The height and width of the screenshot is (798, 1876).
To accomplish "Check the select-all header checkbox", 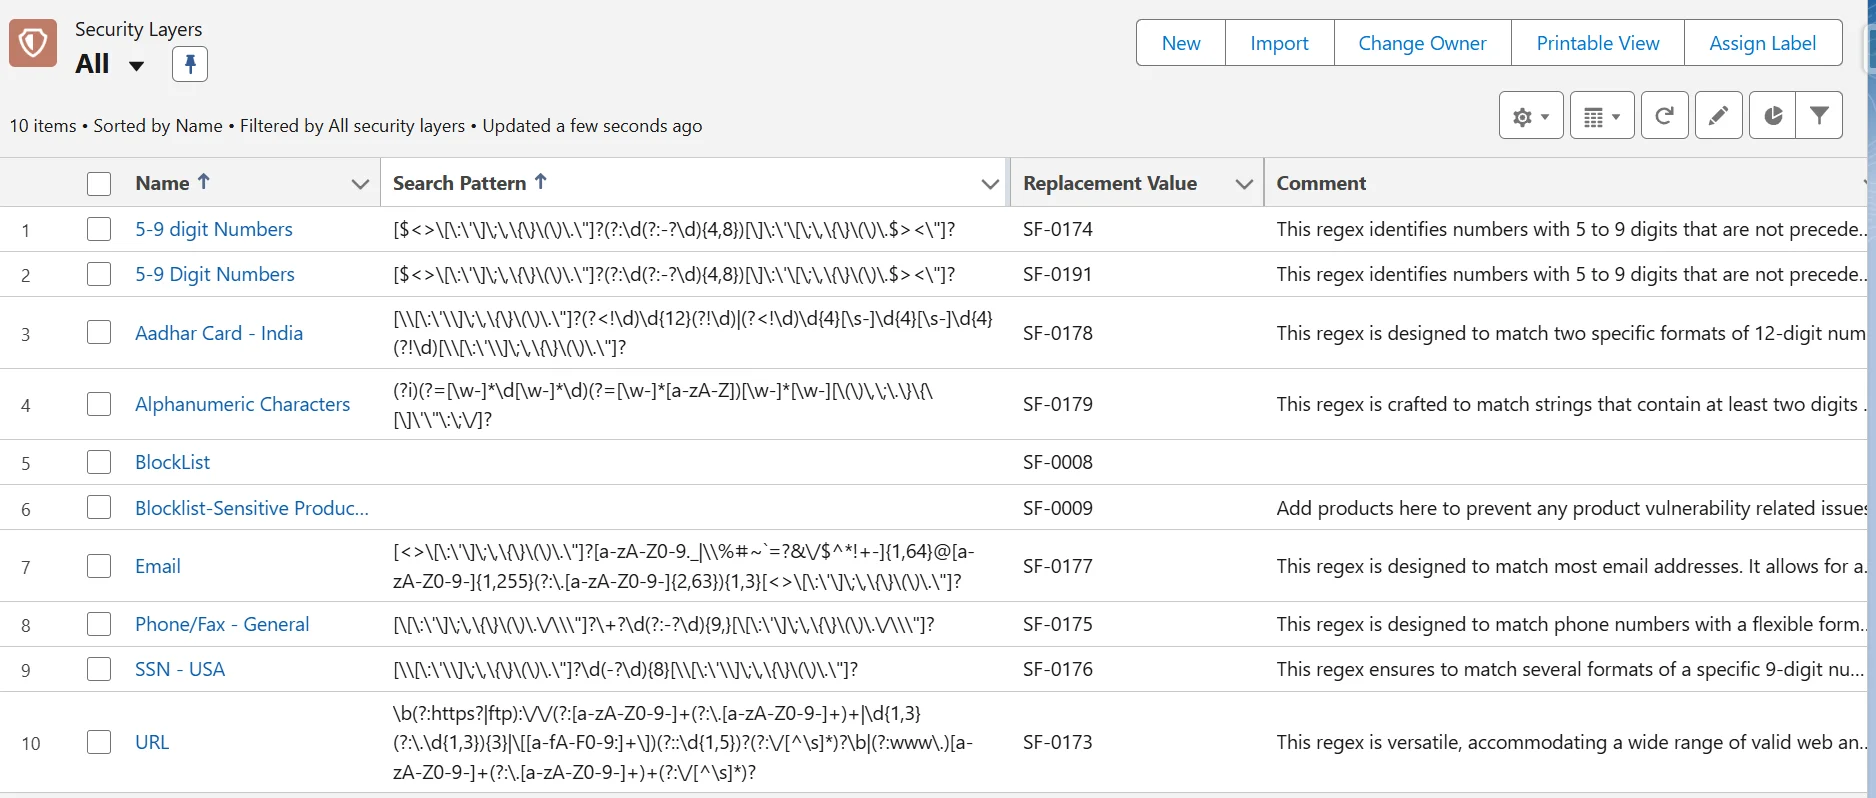I will tap(99, 183).
